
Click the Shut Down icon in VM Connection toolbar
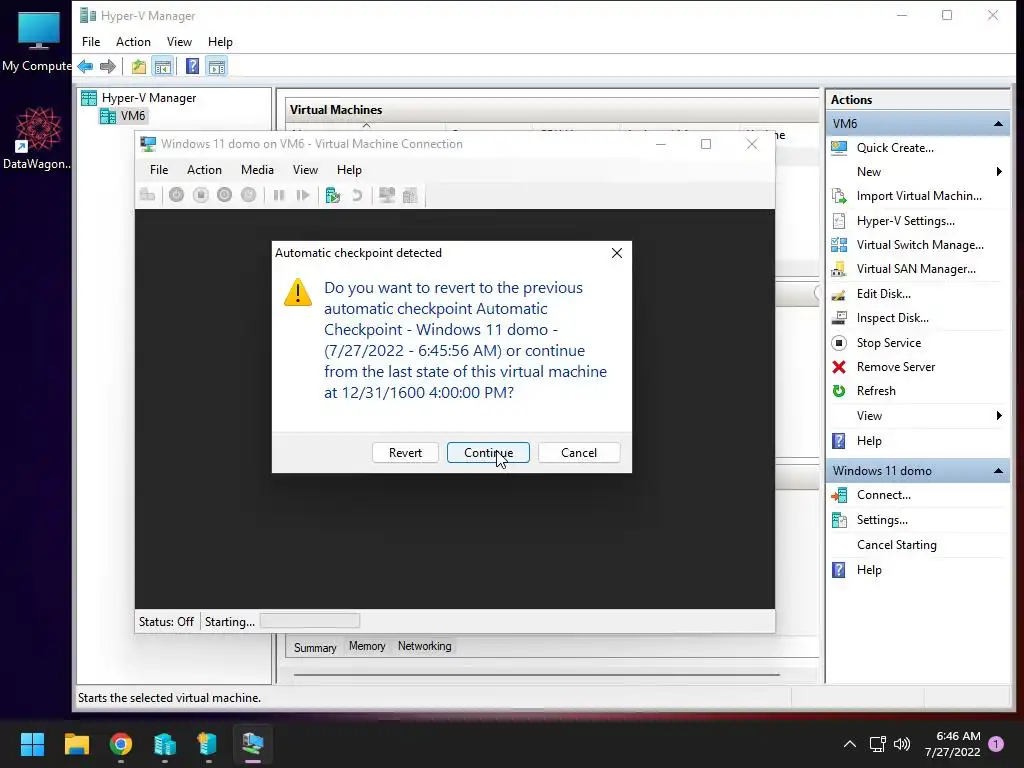point(225,195)
